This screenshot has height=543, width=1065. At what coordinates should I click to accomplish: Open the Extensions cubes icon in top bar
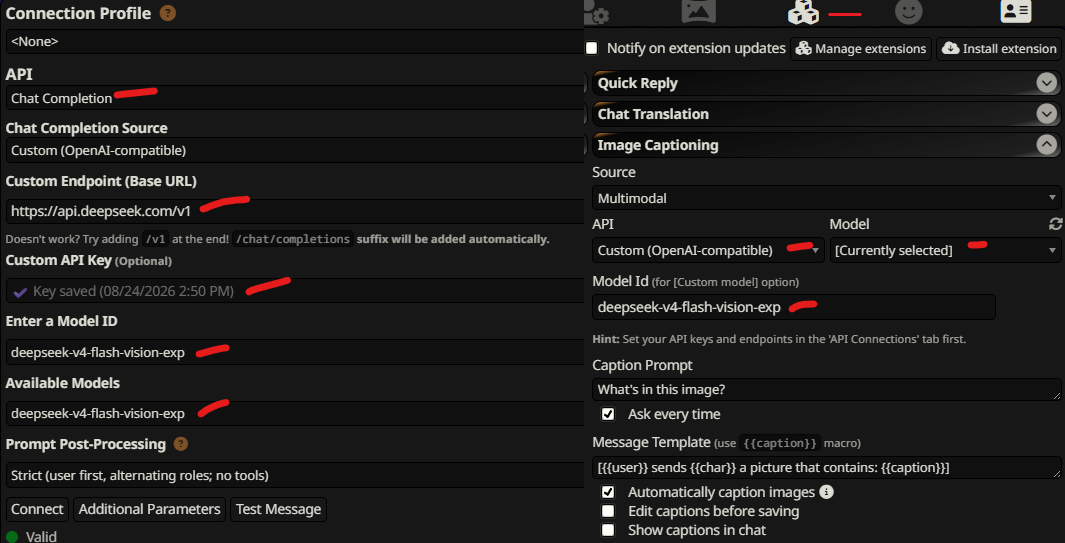coord(803,13)
